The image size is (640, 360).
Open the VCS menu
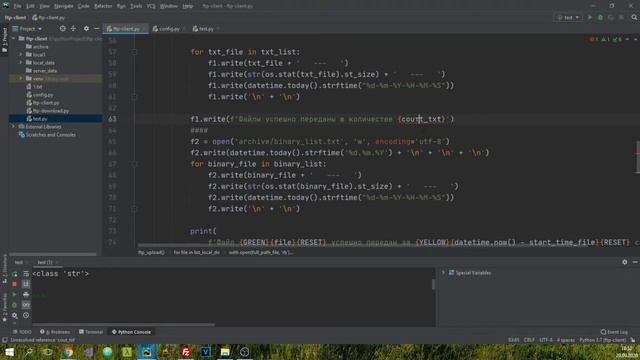click(151, 6)
